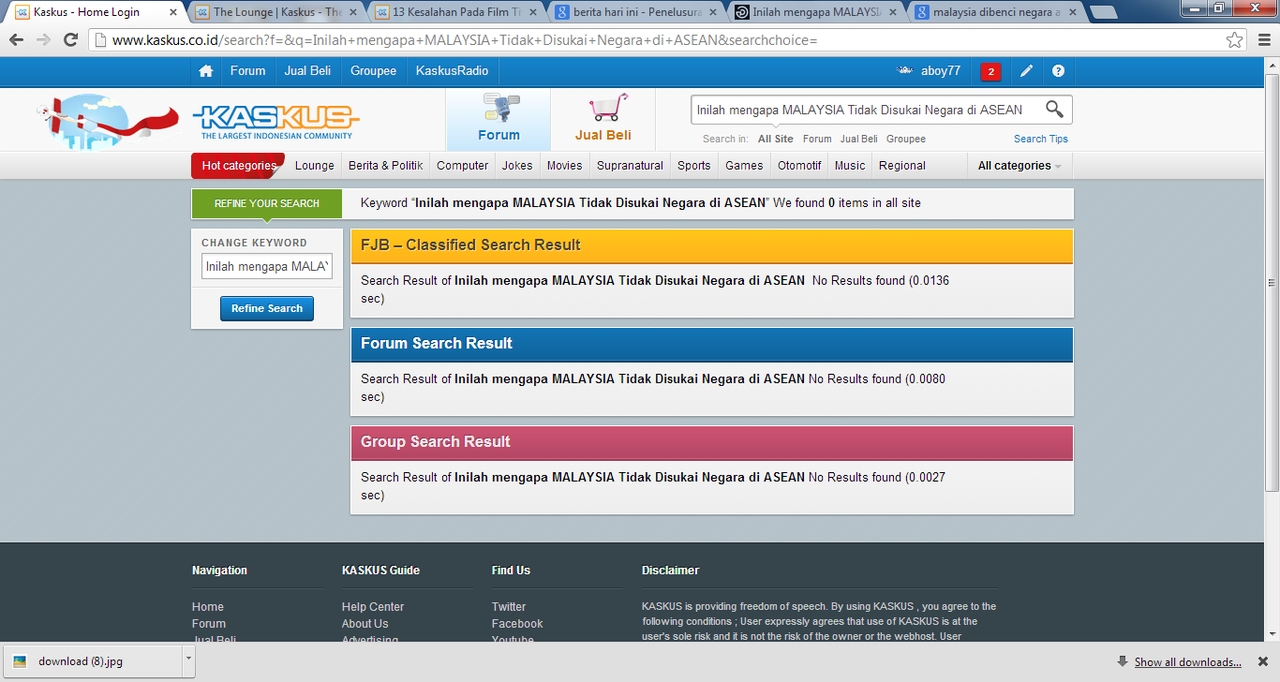
Task: Open the Movies category
Action: click(x=564, y=166)
